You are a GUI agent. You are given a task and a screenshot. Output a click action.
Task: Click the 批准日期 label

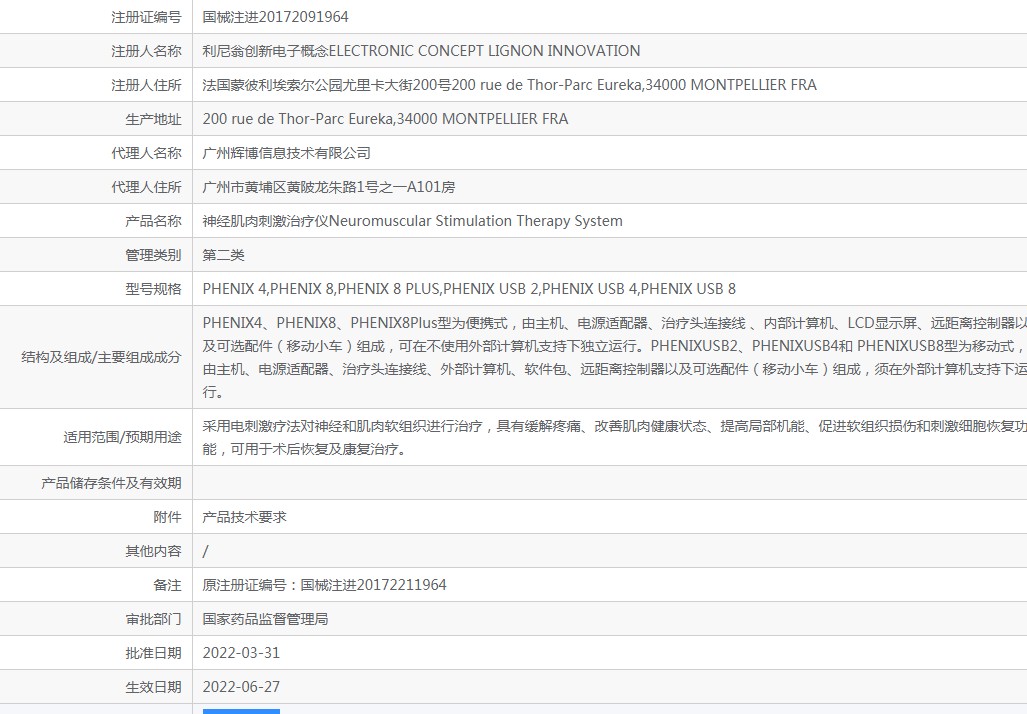pyautogui.click(x=153, y=654)
